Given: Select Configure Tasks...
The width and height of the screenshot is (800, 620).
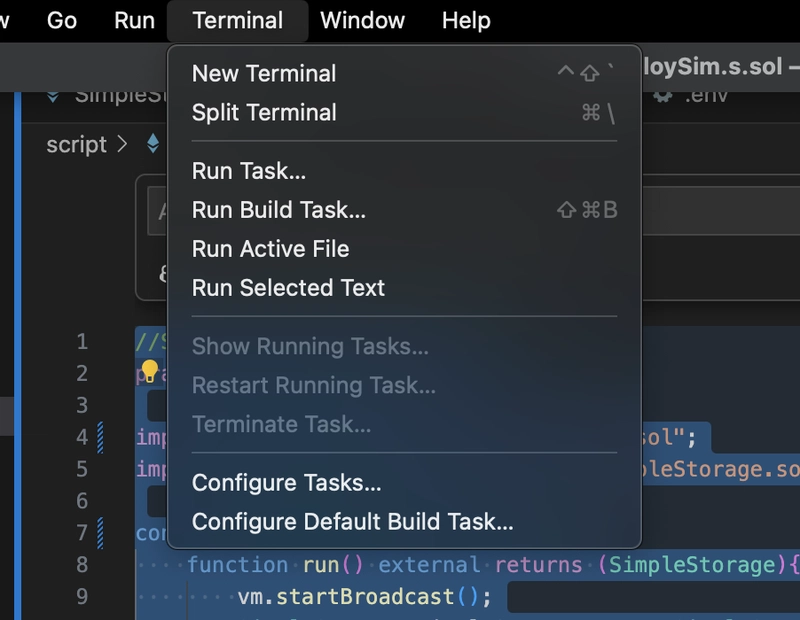Looking at the screenshot, I should 404,482.
